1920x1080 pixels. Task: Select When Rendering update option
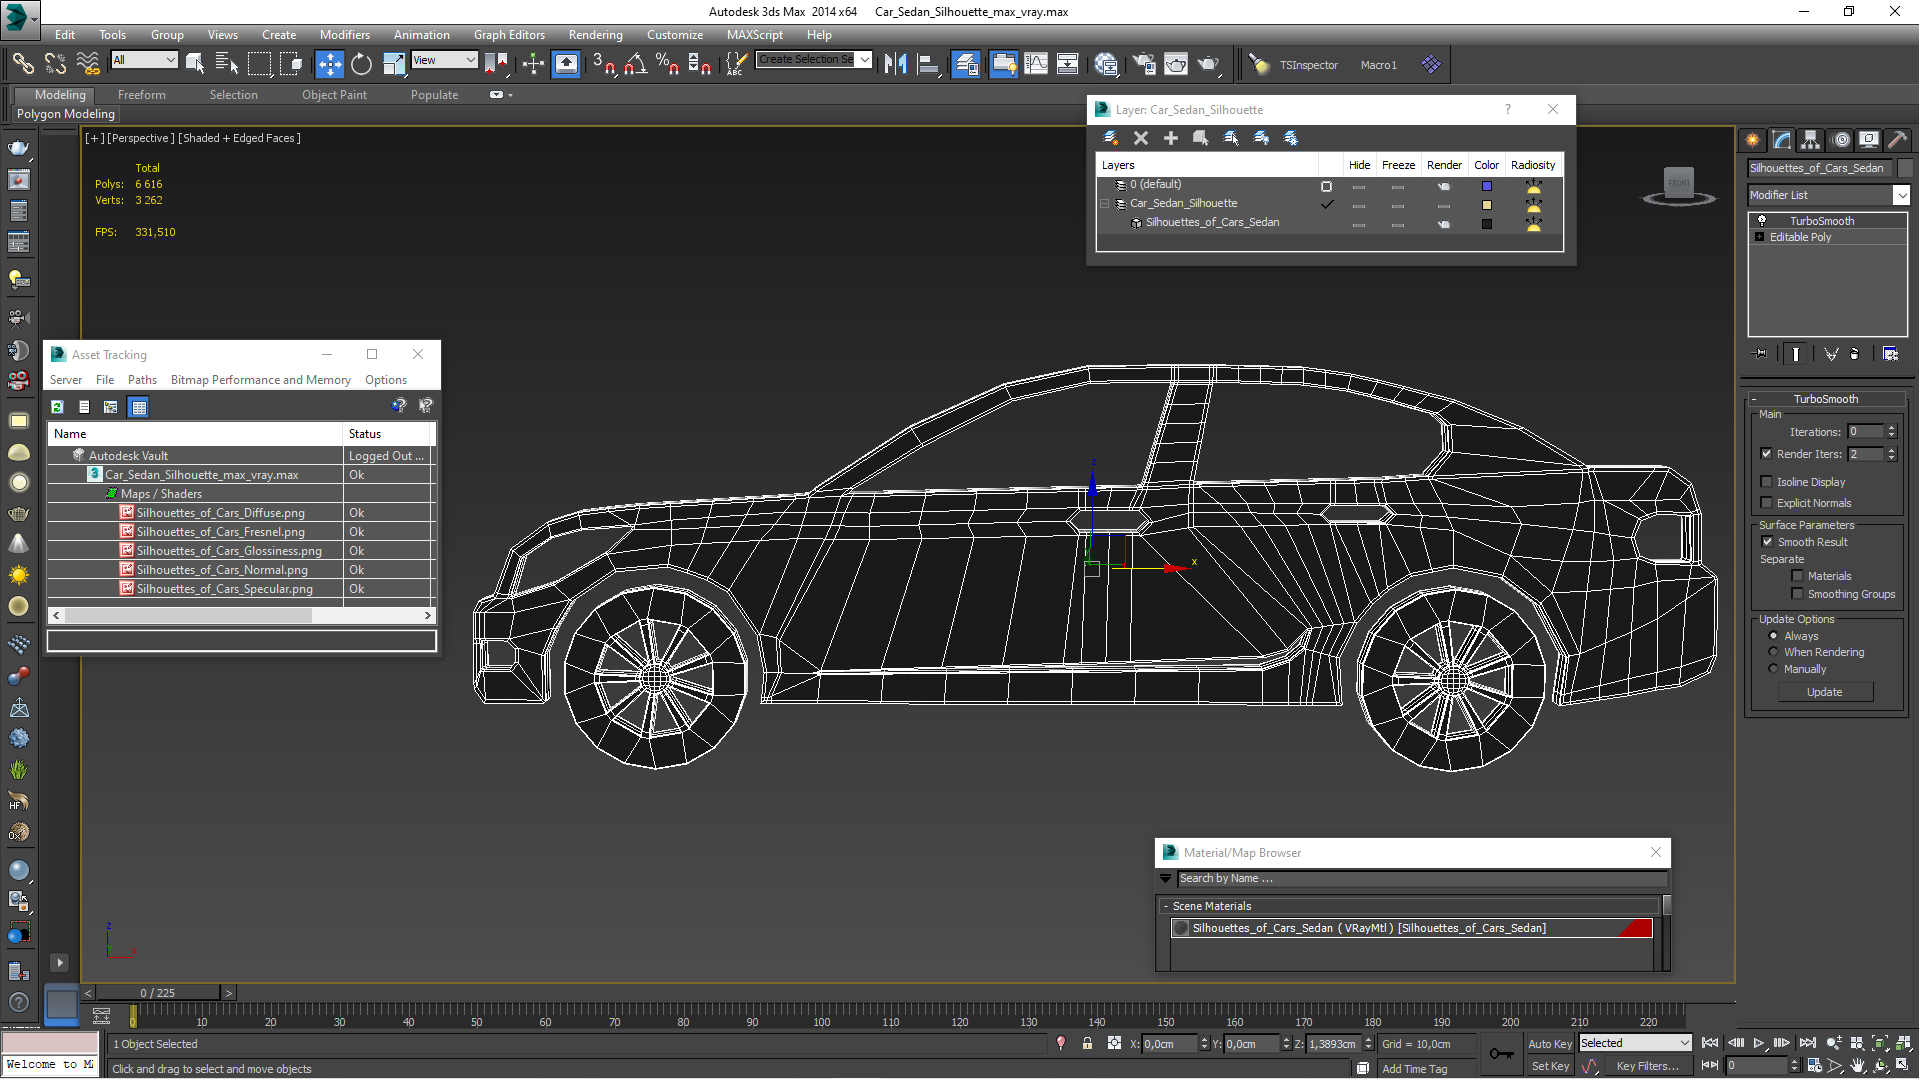point(1774,652)
